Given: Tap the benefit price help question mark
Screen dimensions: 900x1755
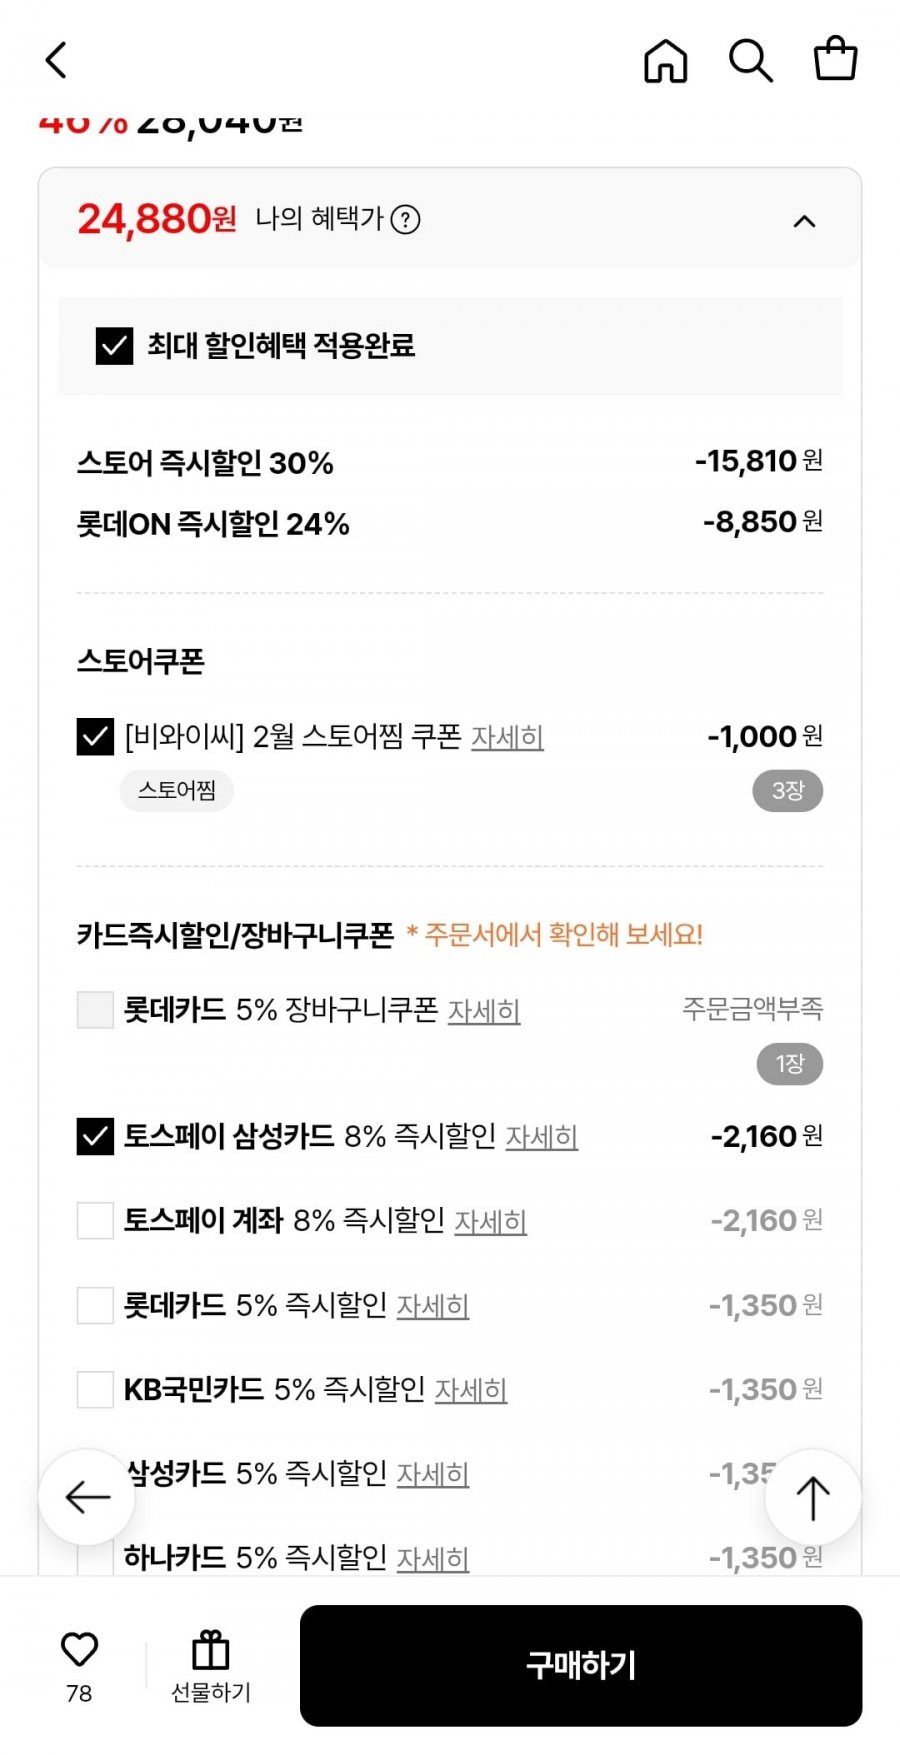Looking at the screenshot, I should (405, 219).
